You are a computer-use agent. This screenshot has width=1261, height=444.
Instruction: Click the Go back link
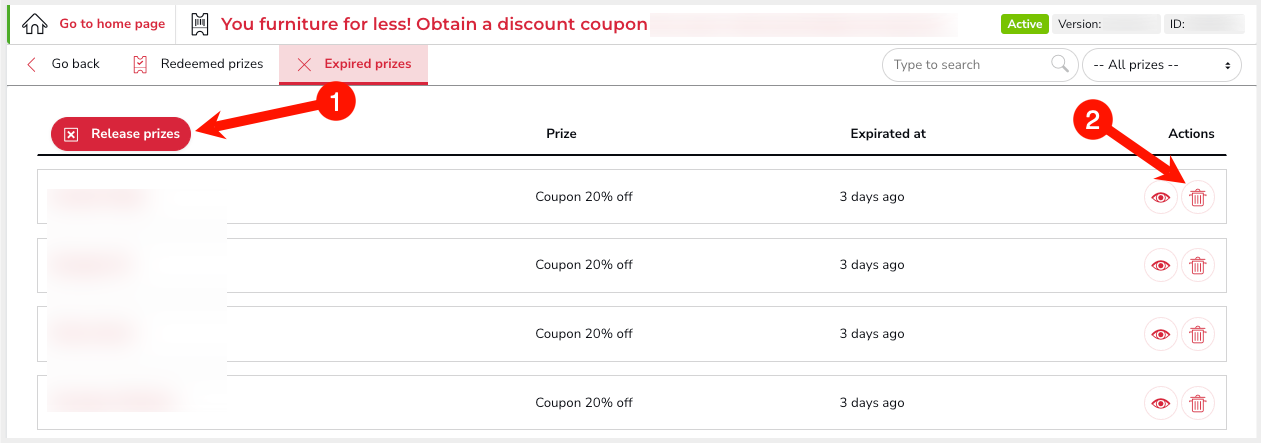point(63,64)
